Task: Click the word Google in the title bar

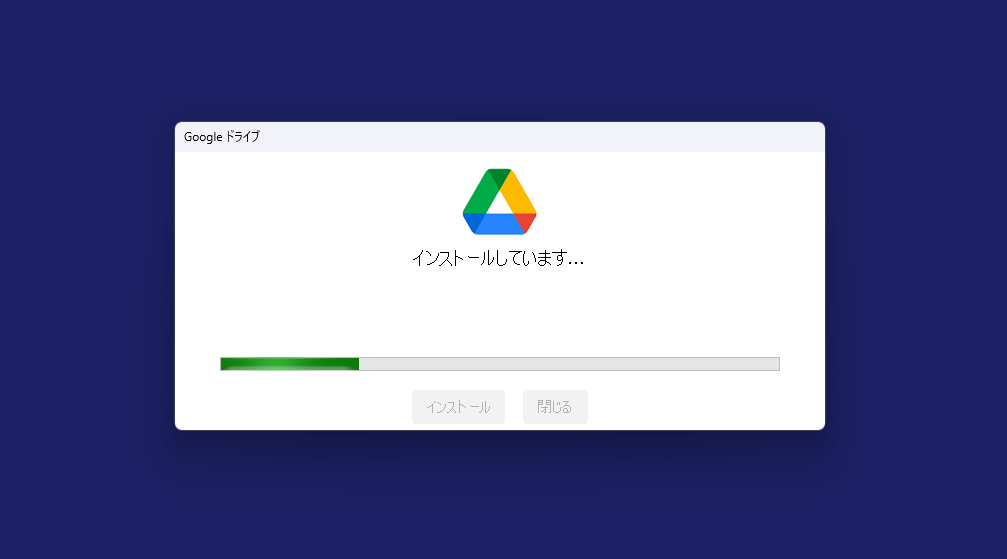Action: click(203, 137)
